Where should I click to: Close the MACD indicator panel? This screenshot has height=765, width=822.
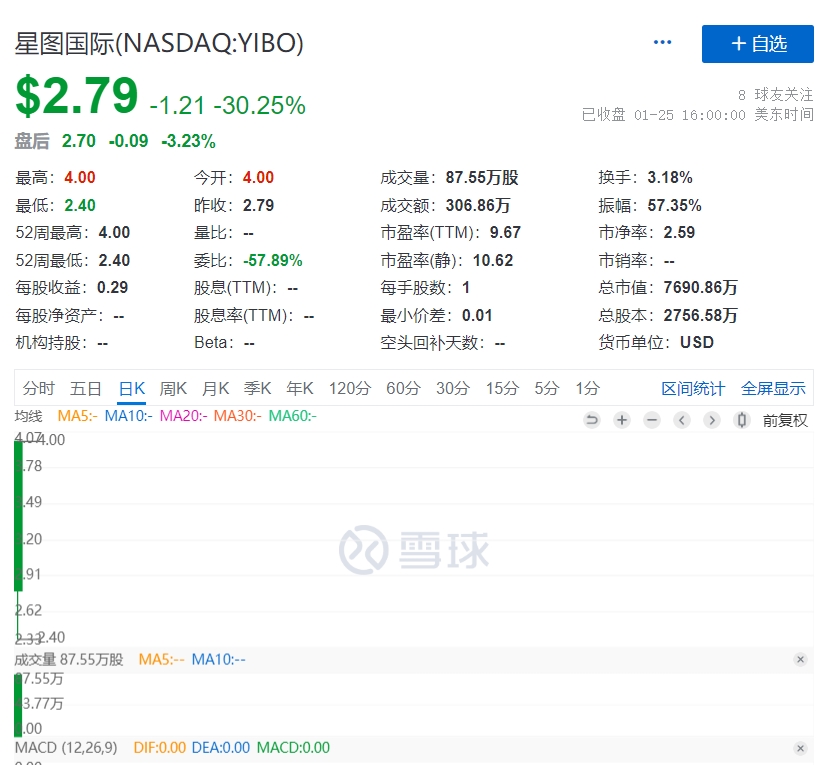pyautogui.click(x=800, y=747)
